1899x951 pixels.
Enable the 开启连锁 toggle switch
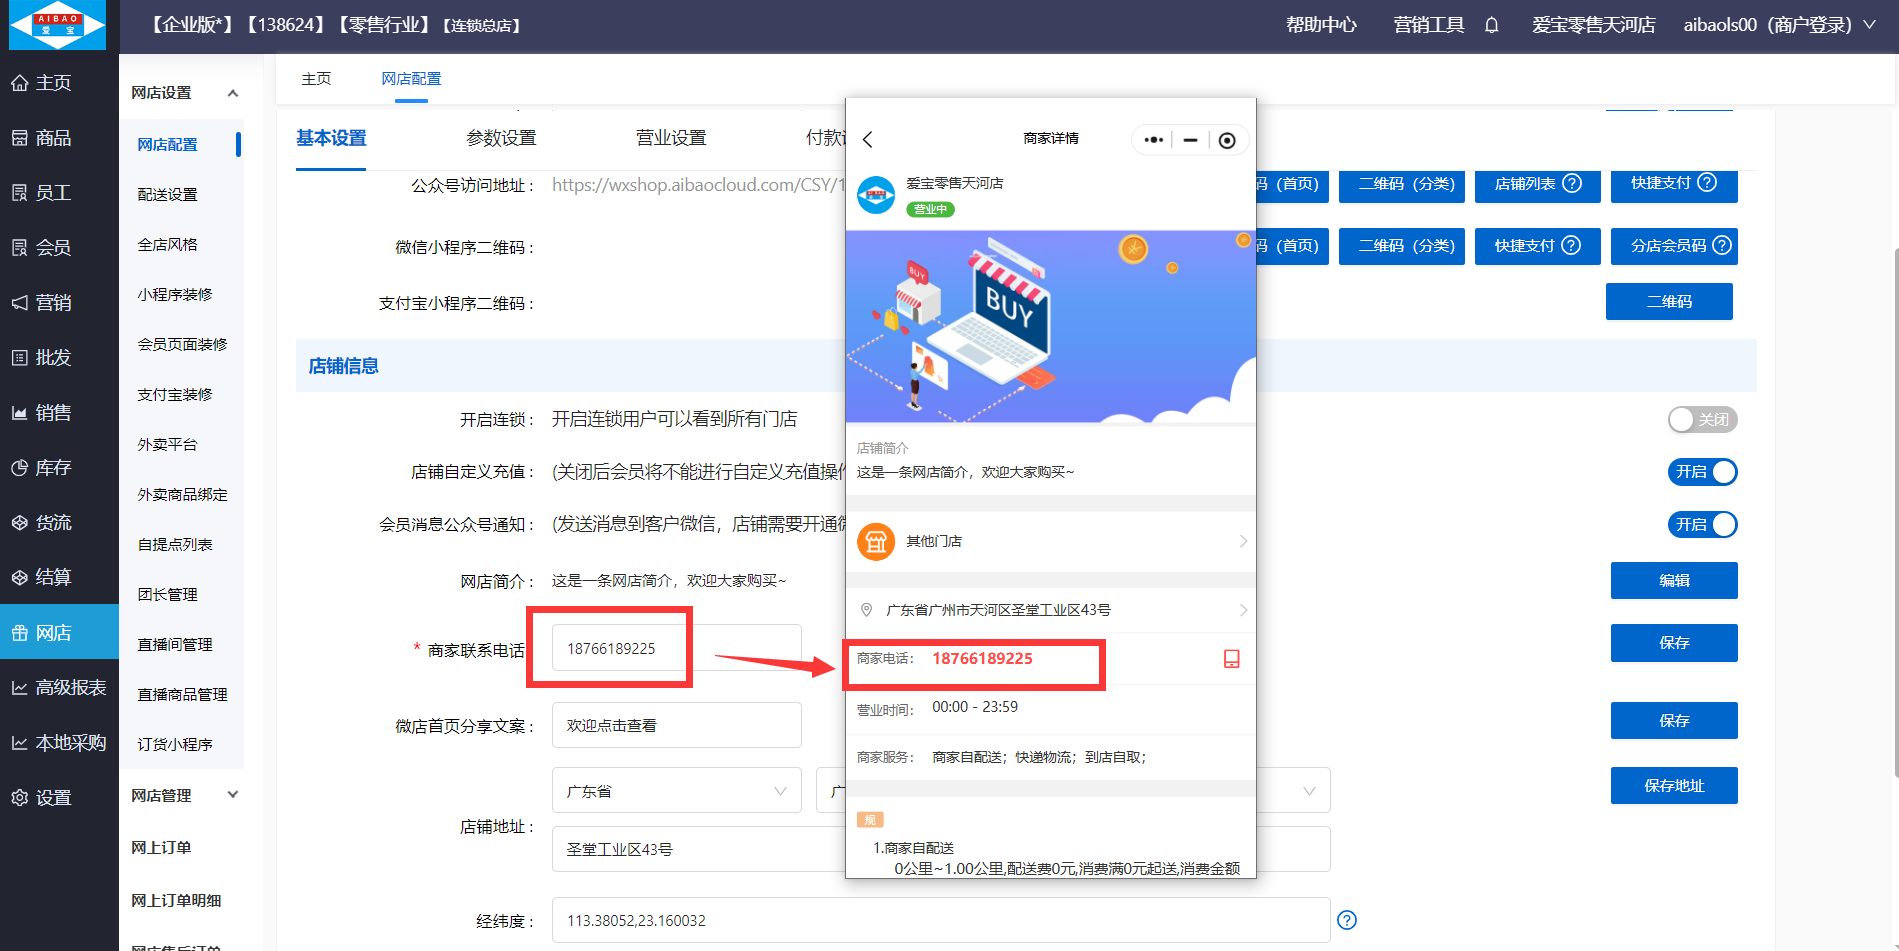click(x=1701, y=420)
